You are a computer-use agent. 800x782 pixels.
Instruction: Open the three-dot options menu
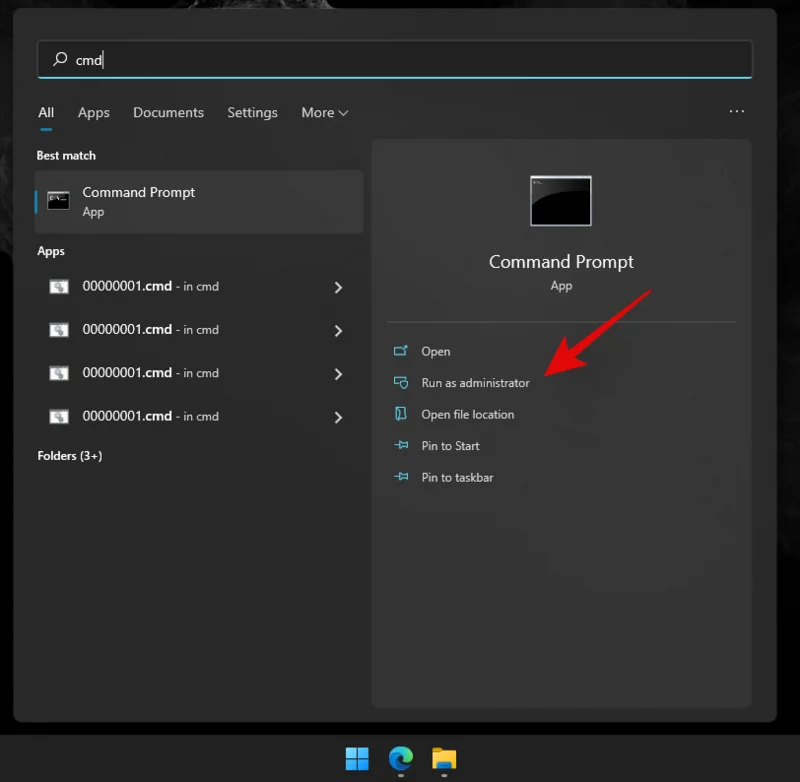pos(737,112)
